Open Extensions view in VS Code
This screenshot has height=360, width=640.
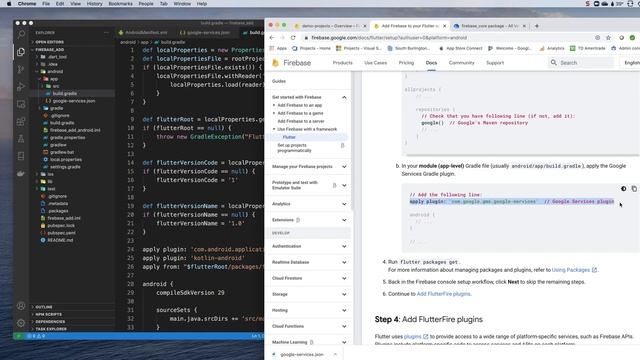click(21, 121)
